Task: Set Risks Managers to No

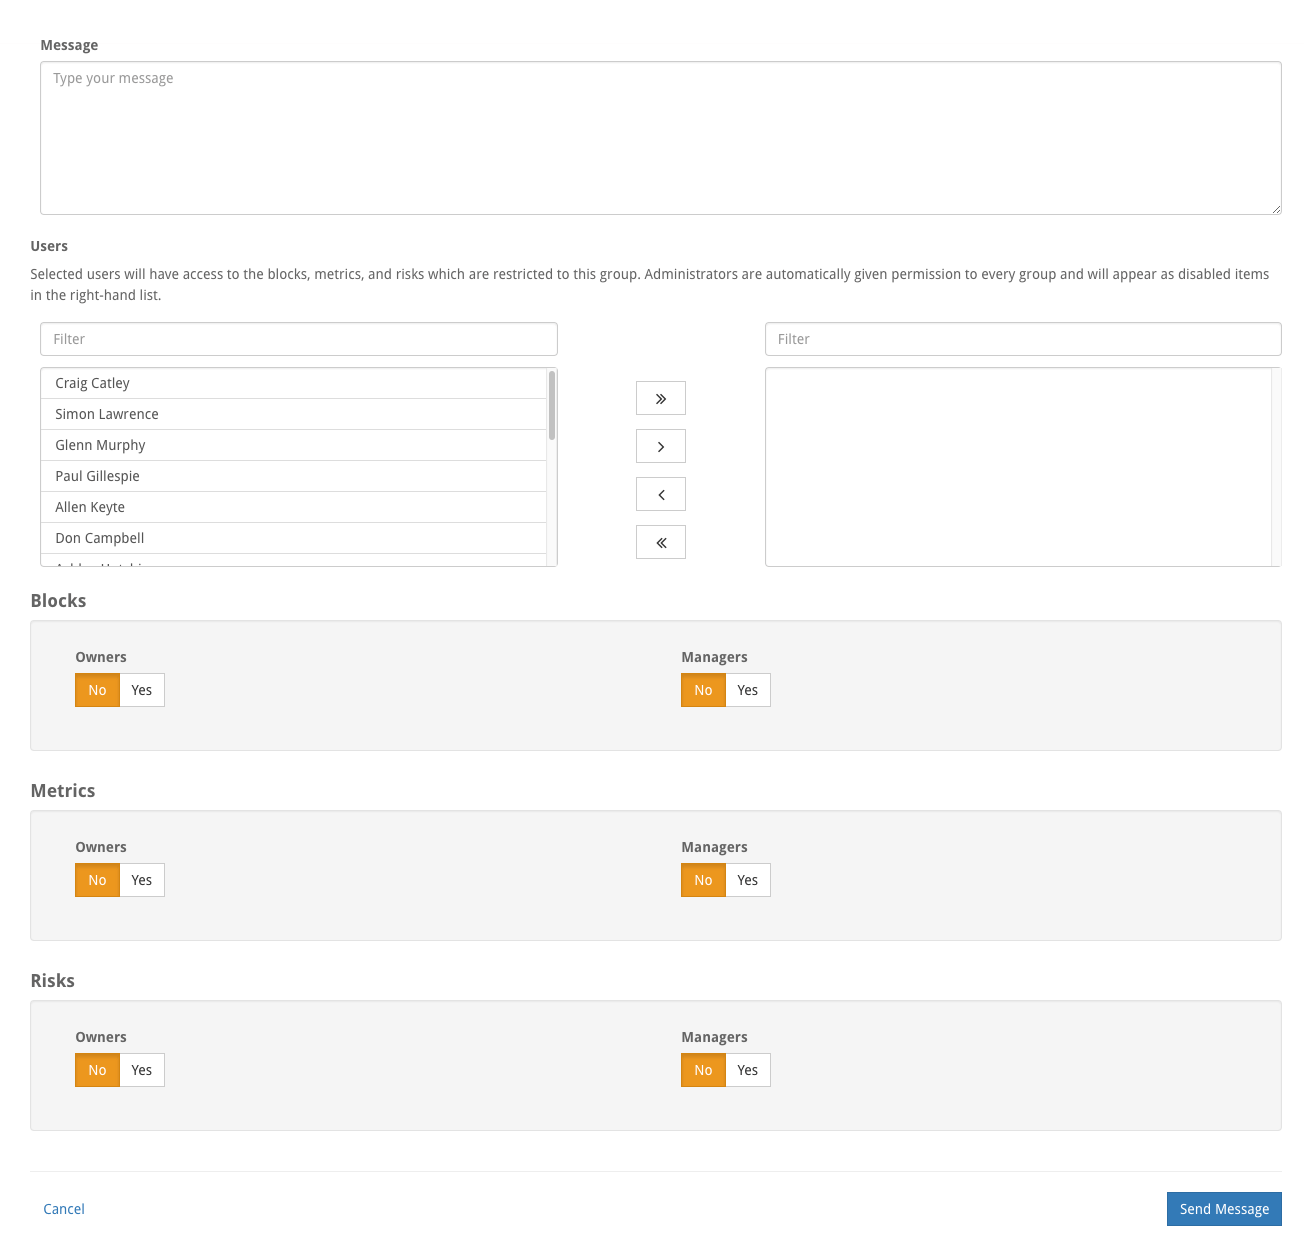Action: click(x=703, y=1070)
